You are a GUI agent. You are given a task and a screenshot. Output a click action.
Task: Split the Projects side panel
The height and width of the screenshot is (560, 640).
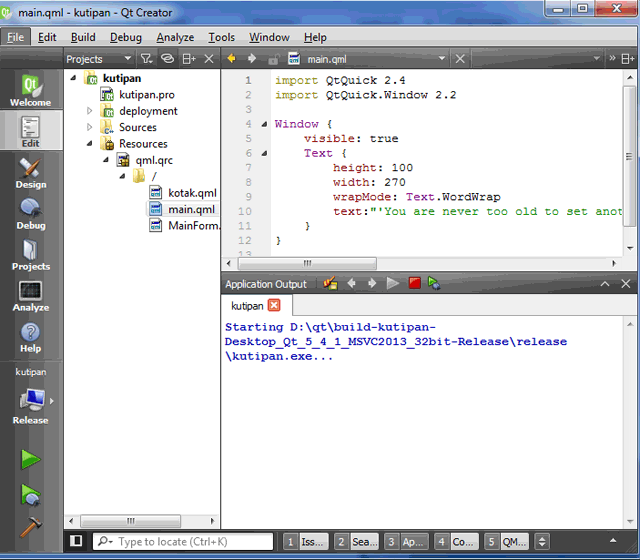coord(189,59)
